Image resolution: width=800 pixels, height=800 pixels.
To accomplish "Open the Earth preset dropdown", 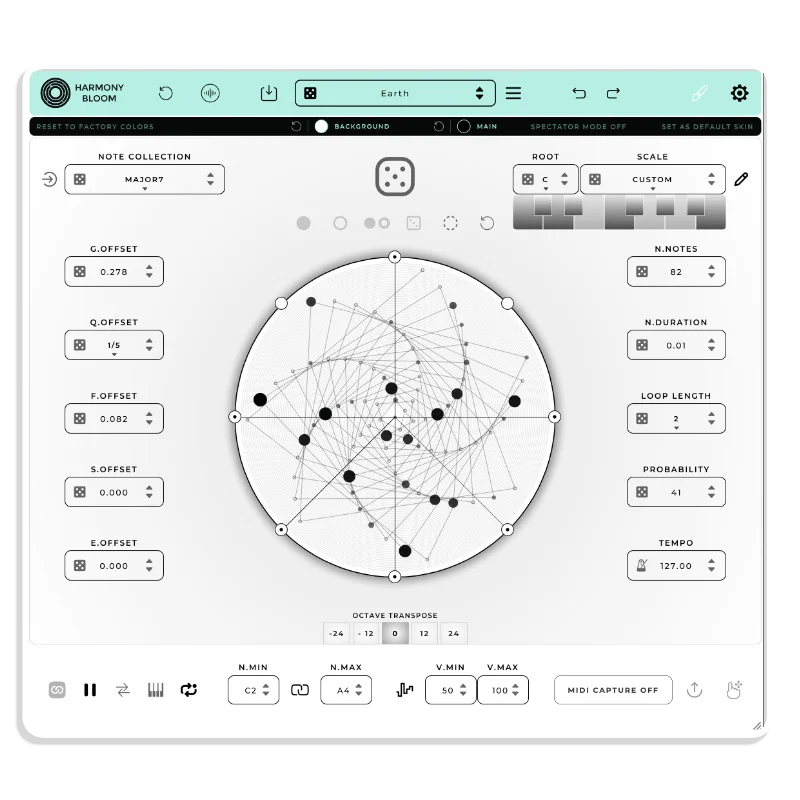I will (395, 93).
